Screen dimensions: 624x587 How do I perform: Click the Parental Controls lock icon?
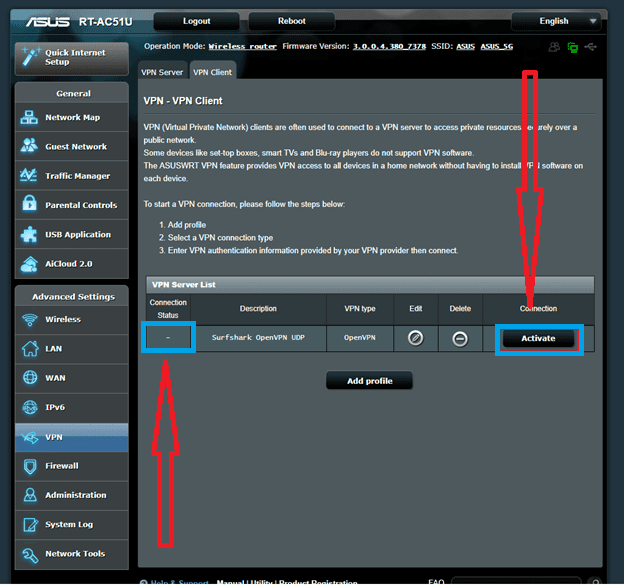(29, 203)
